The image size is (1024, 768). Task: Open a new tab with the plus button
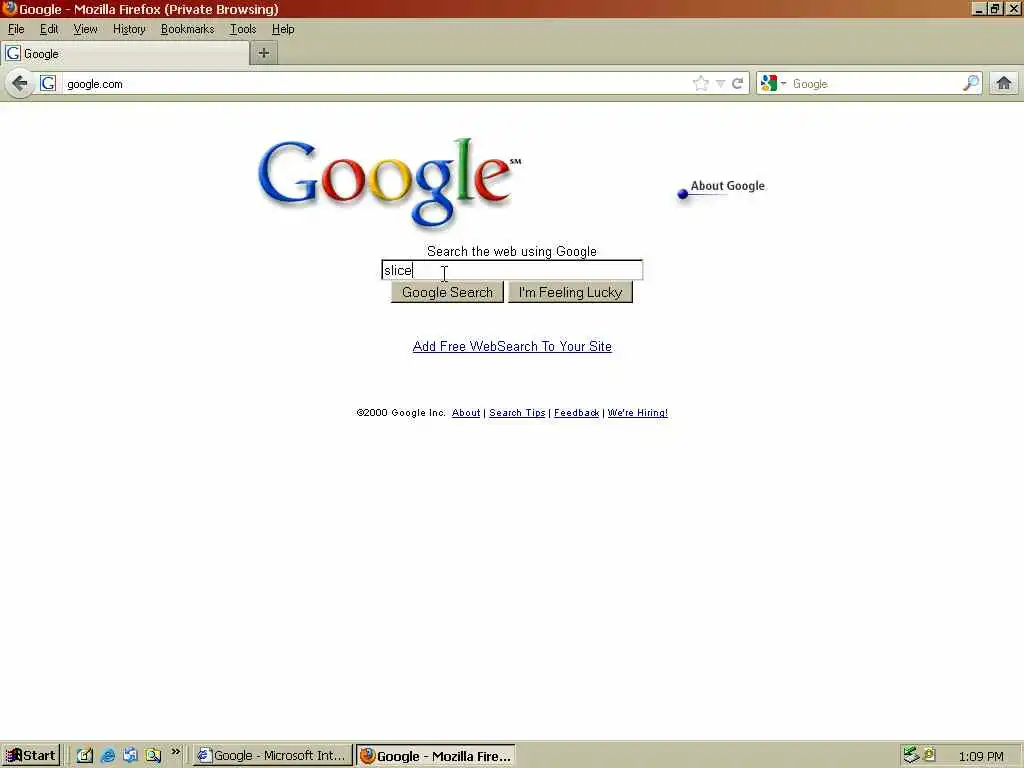pos(264,54)
